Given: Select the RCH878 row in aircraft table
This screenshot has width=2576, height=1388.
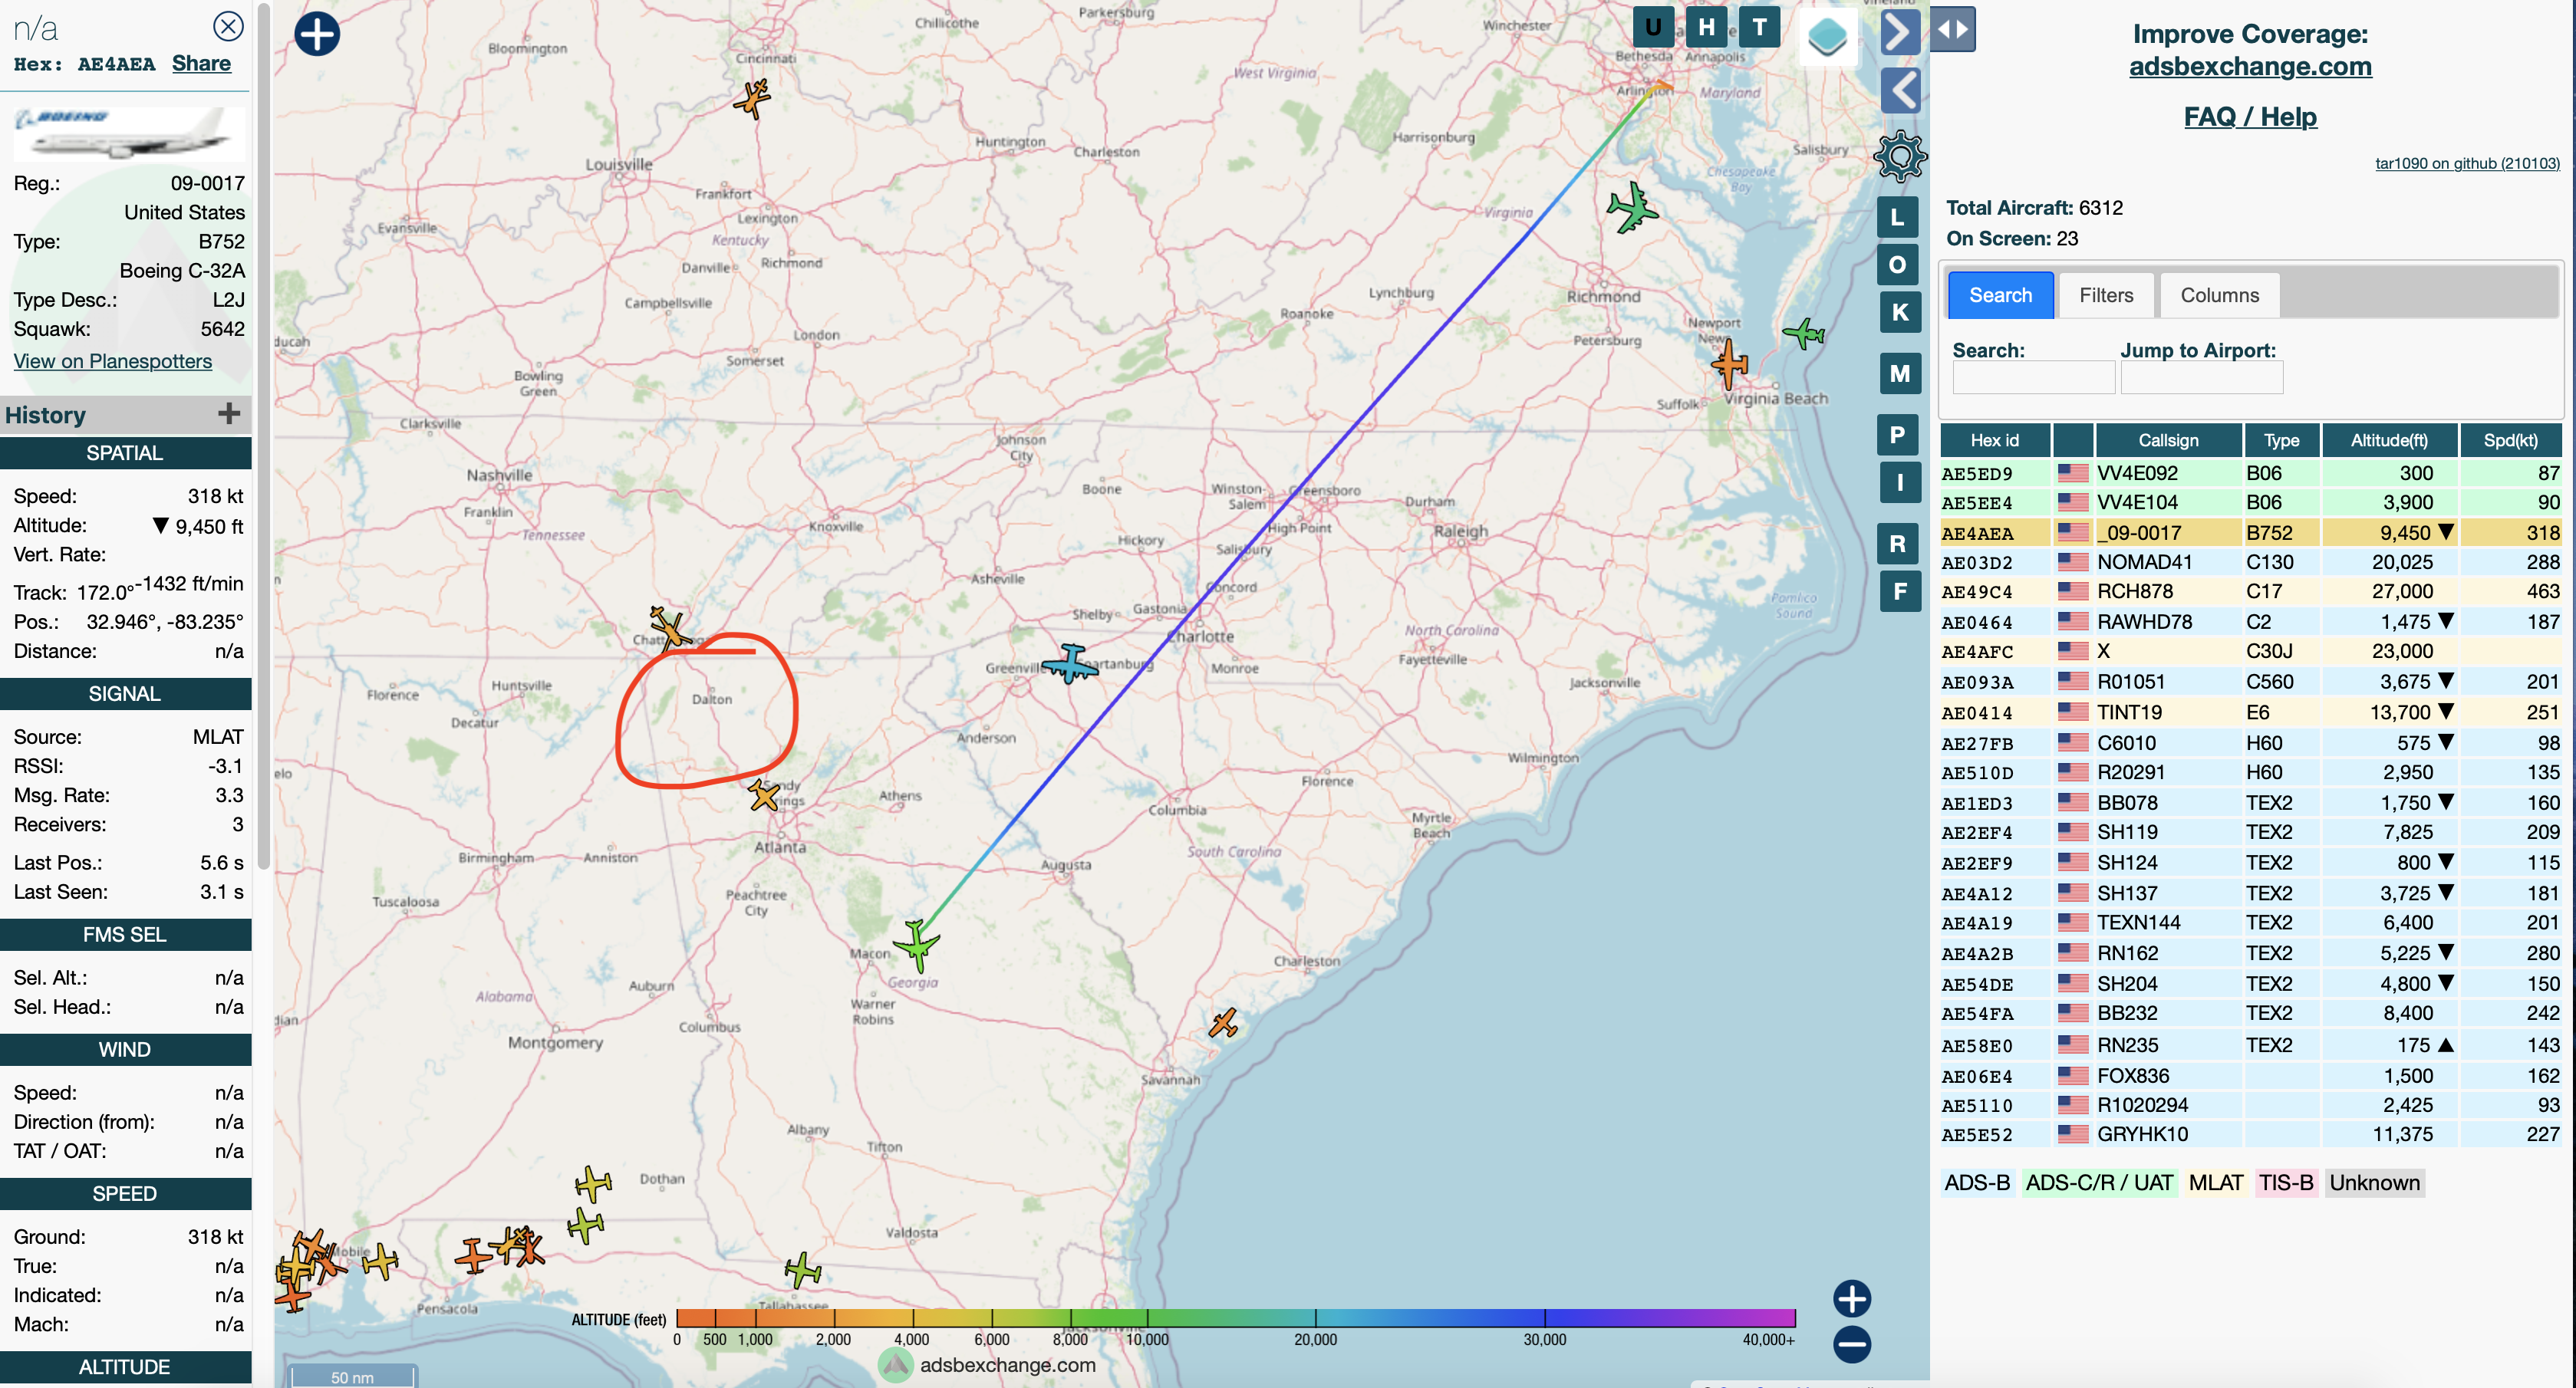Looking at the screenshot, I should click(2250, 592).
